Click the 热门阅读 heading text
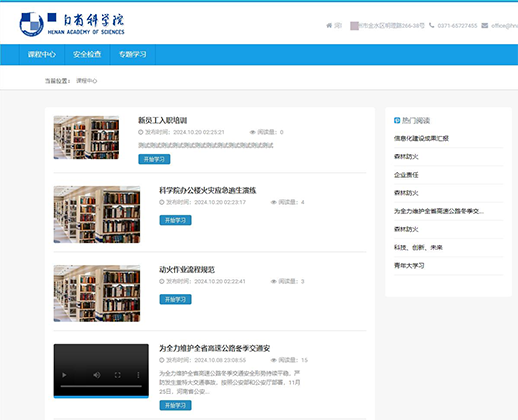Viewport: 518px width, 420px height. click(416, 120)
